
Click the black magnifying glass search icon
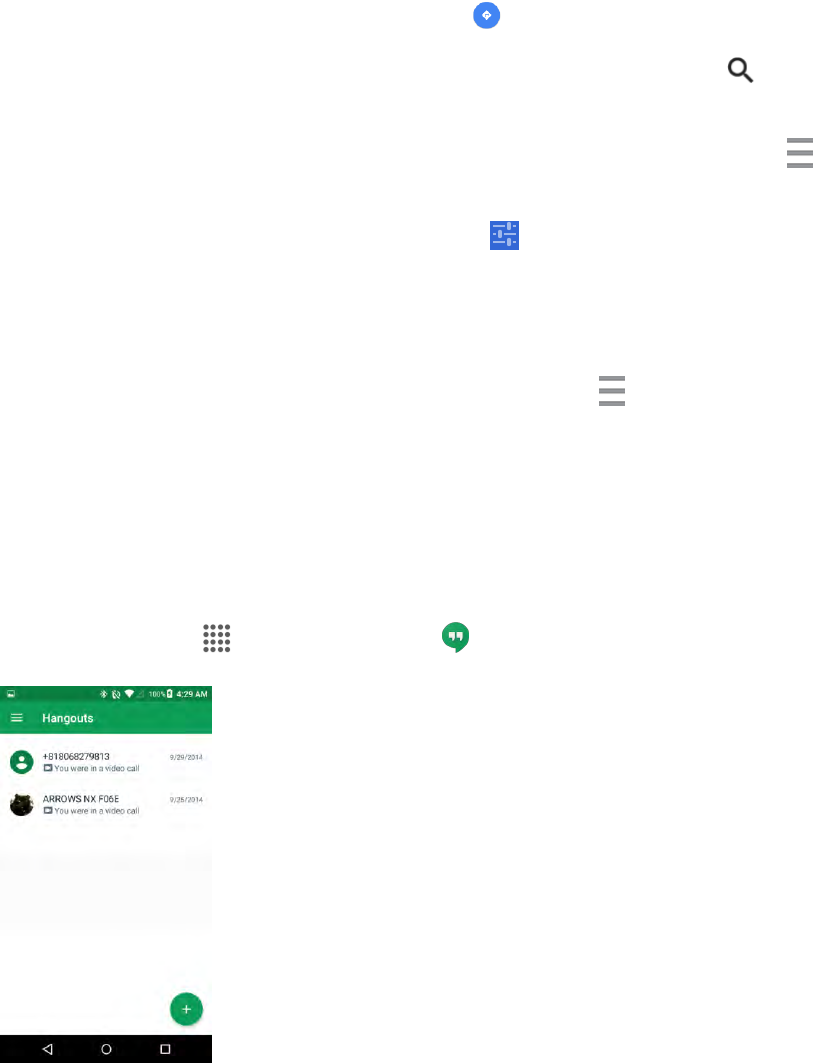(740, 70)
